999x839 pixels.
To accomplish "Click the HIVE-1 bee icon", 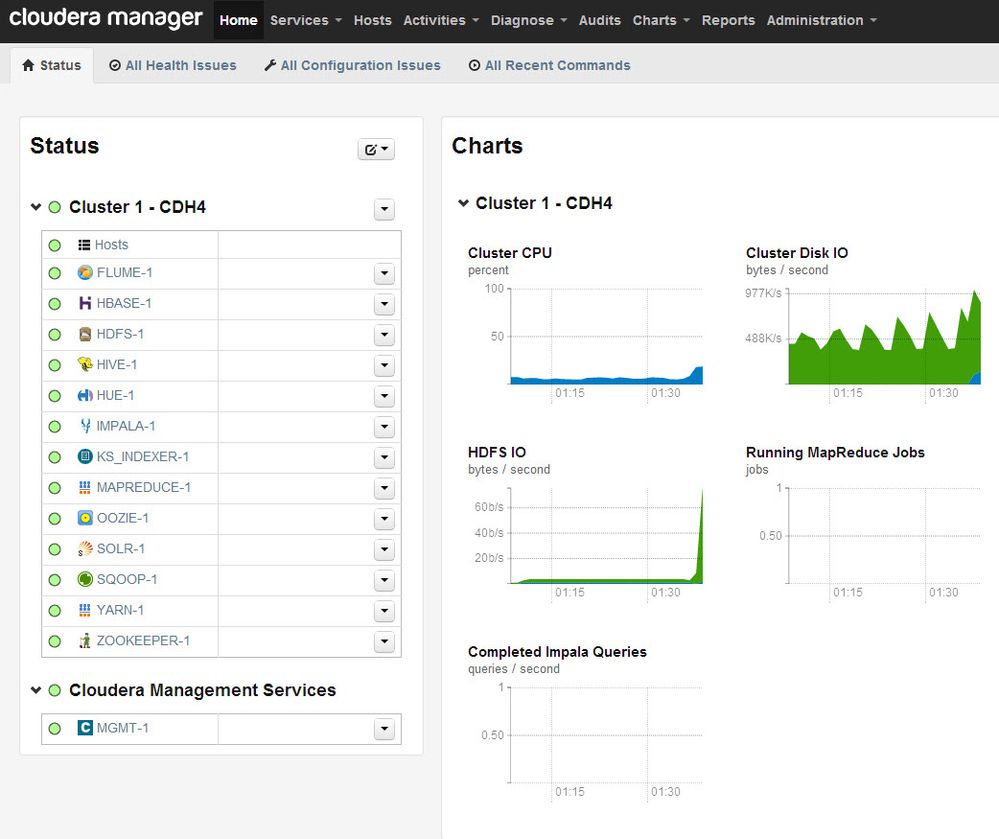I will (x=85, y=365).
